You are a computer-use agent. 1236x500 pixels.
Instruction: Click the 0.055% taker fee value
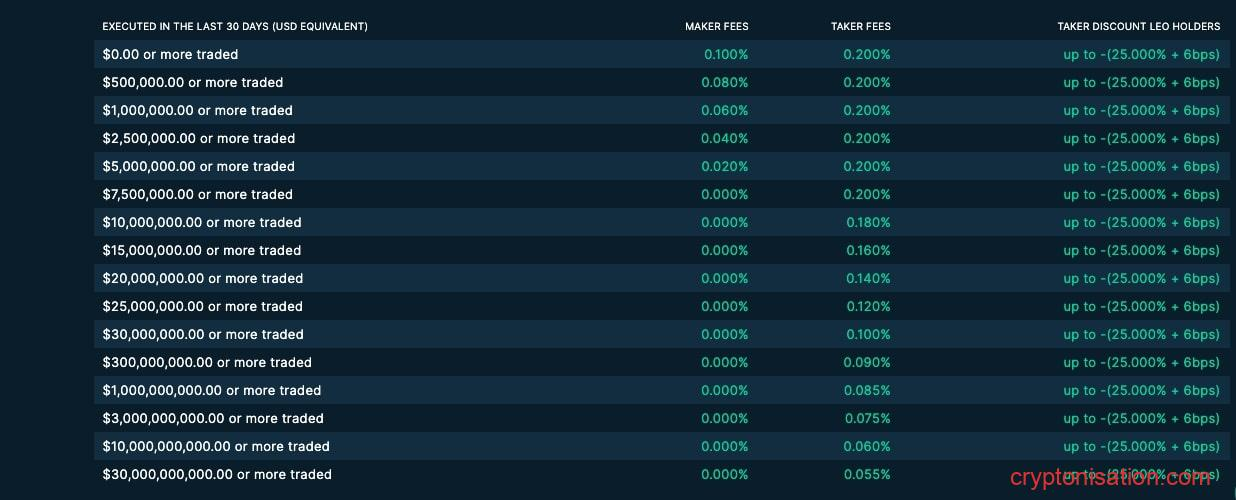coord(866,474)
